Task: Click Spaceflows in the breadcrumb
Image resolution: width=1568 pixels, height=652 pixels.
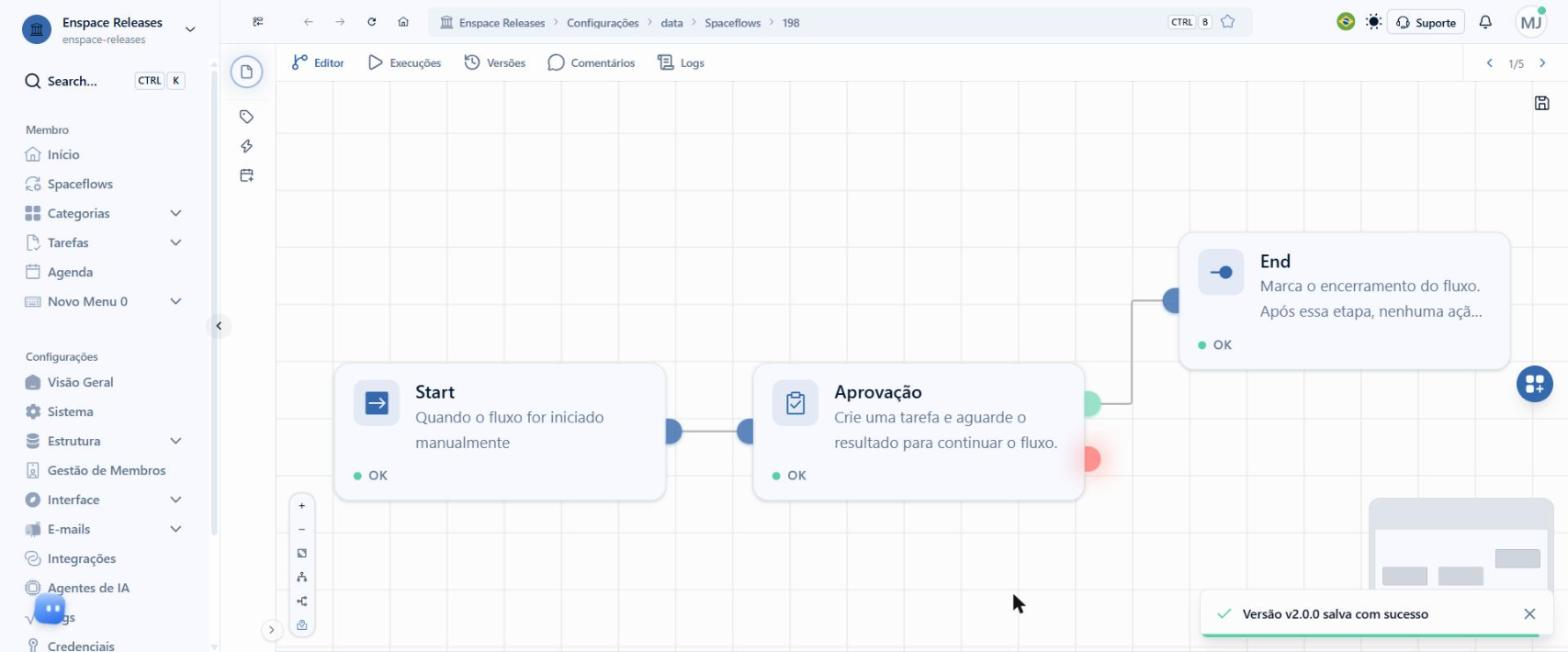Action: (x=734, y=22)
